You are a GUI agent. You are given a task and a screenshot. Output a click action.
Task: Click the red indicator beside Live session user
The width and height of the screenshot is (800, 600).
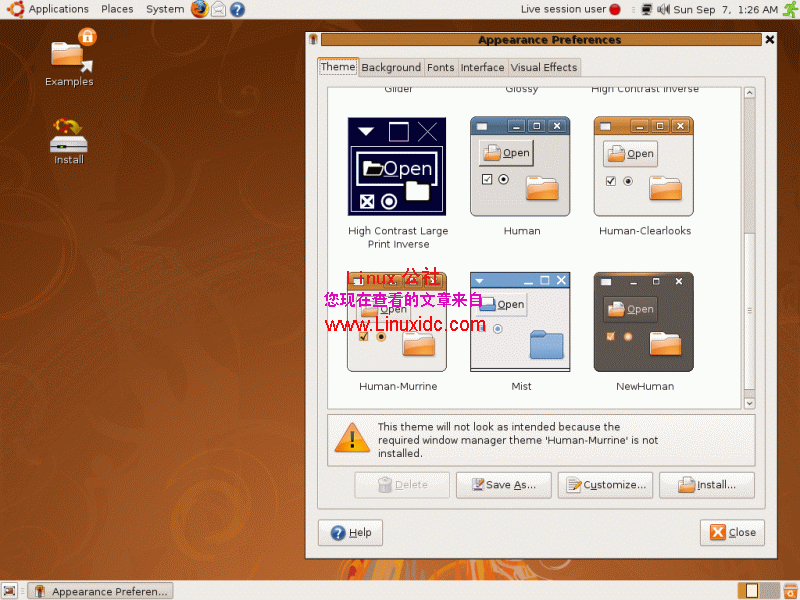pyautogui.click(x=613, y=9)
